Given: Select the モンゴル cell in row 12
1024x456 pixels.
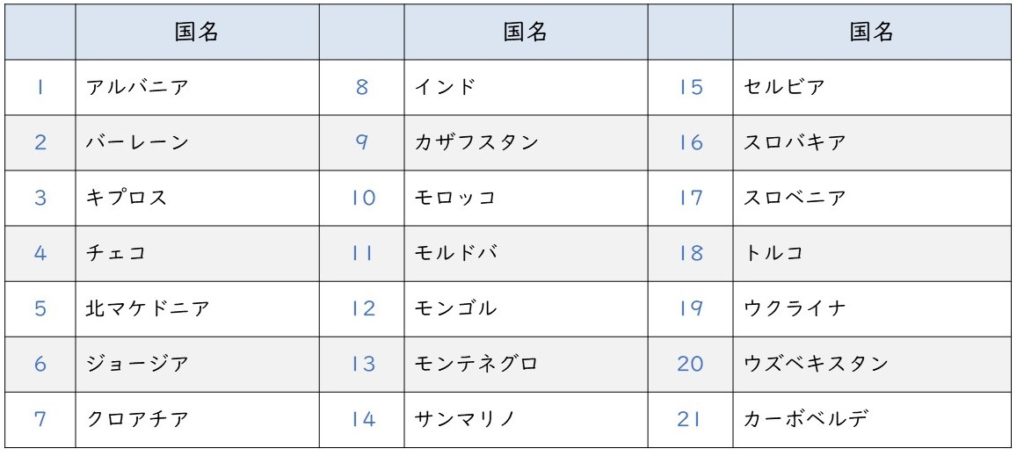Looking at the screenshot, I should [x=526, y=309].
